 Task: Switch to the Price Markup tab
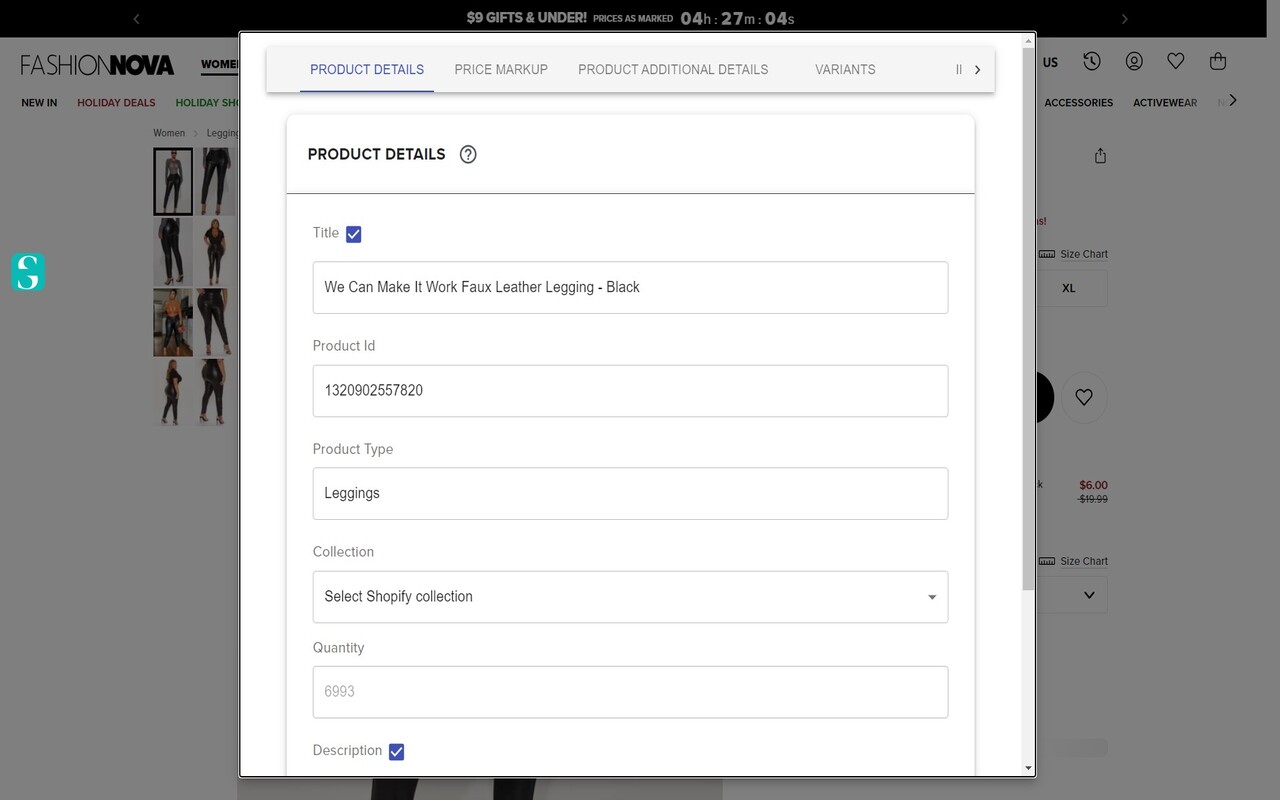tap(501, 69)
